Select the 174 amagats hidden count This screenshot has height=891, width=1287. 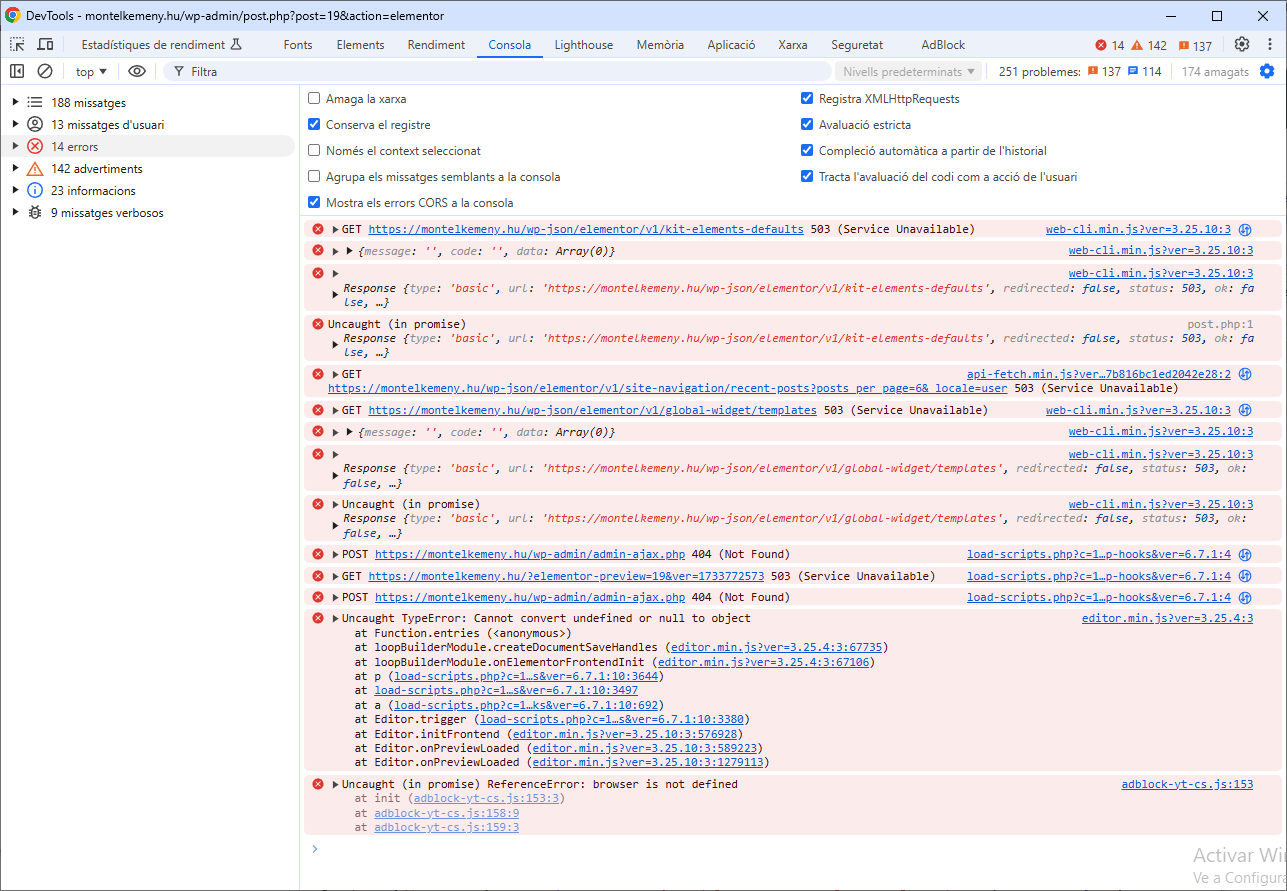tap(1215, 71)
